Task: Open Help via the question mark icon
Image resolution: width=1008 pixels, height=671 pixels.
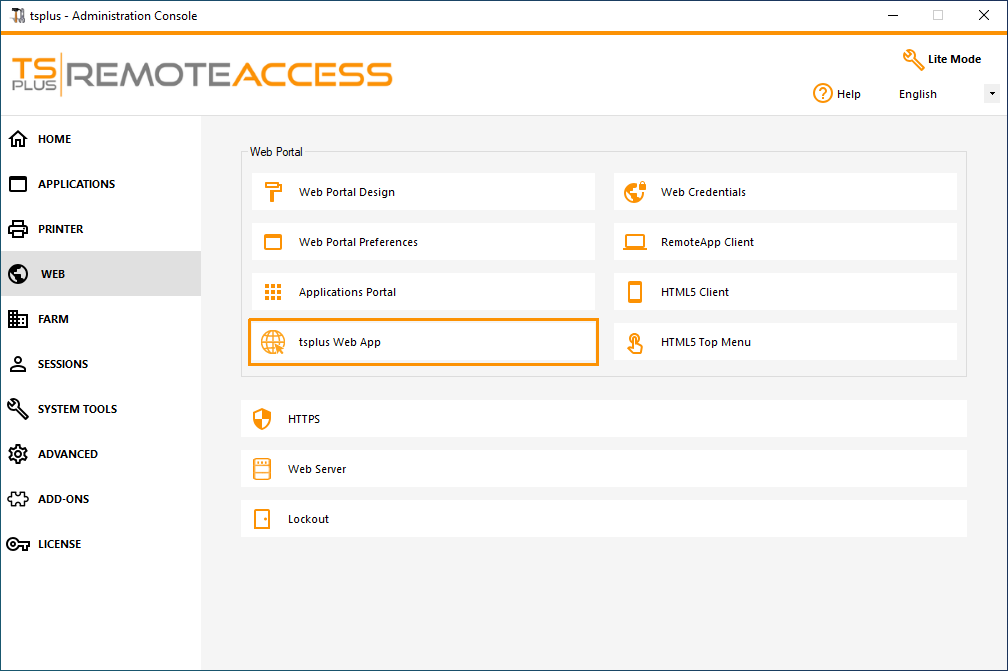Action: click(821, 93)
